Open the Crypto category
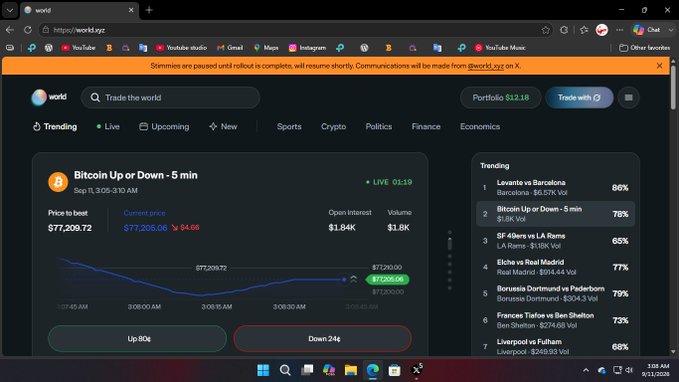 point(333,126)
